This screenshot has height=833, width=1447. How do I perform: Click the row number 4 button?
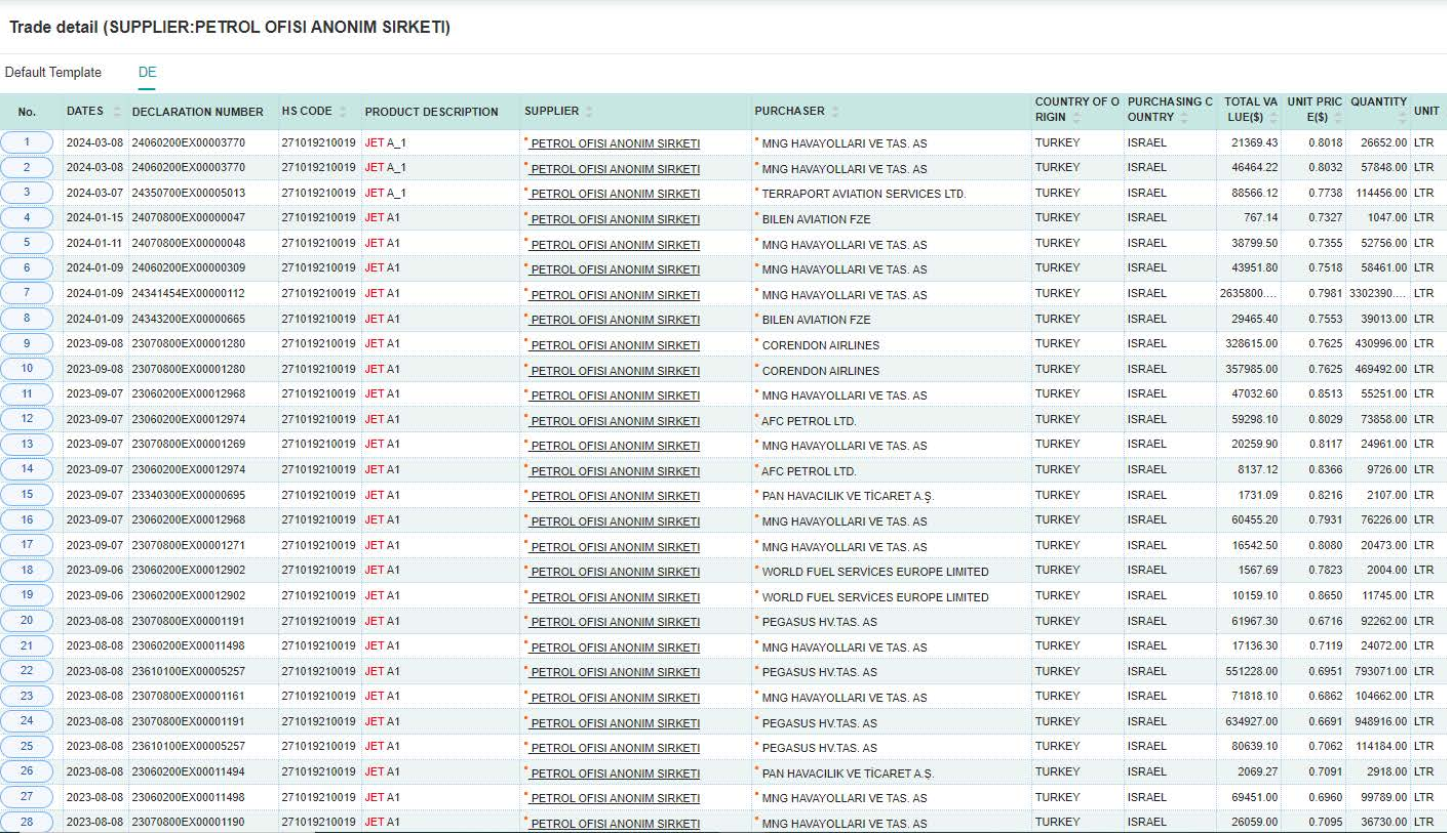[27, 218]
